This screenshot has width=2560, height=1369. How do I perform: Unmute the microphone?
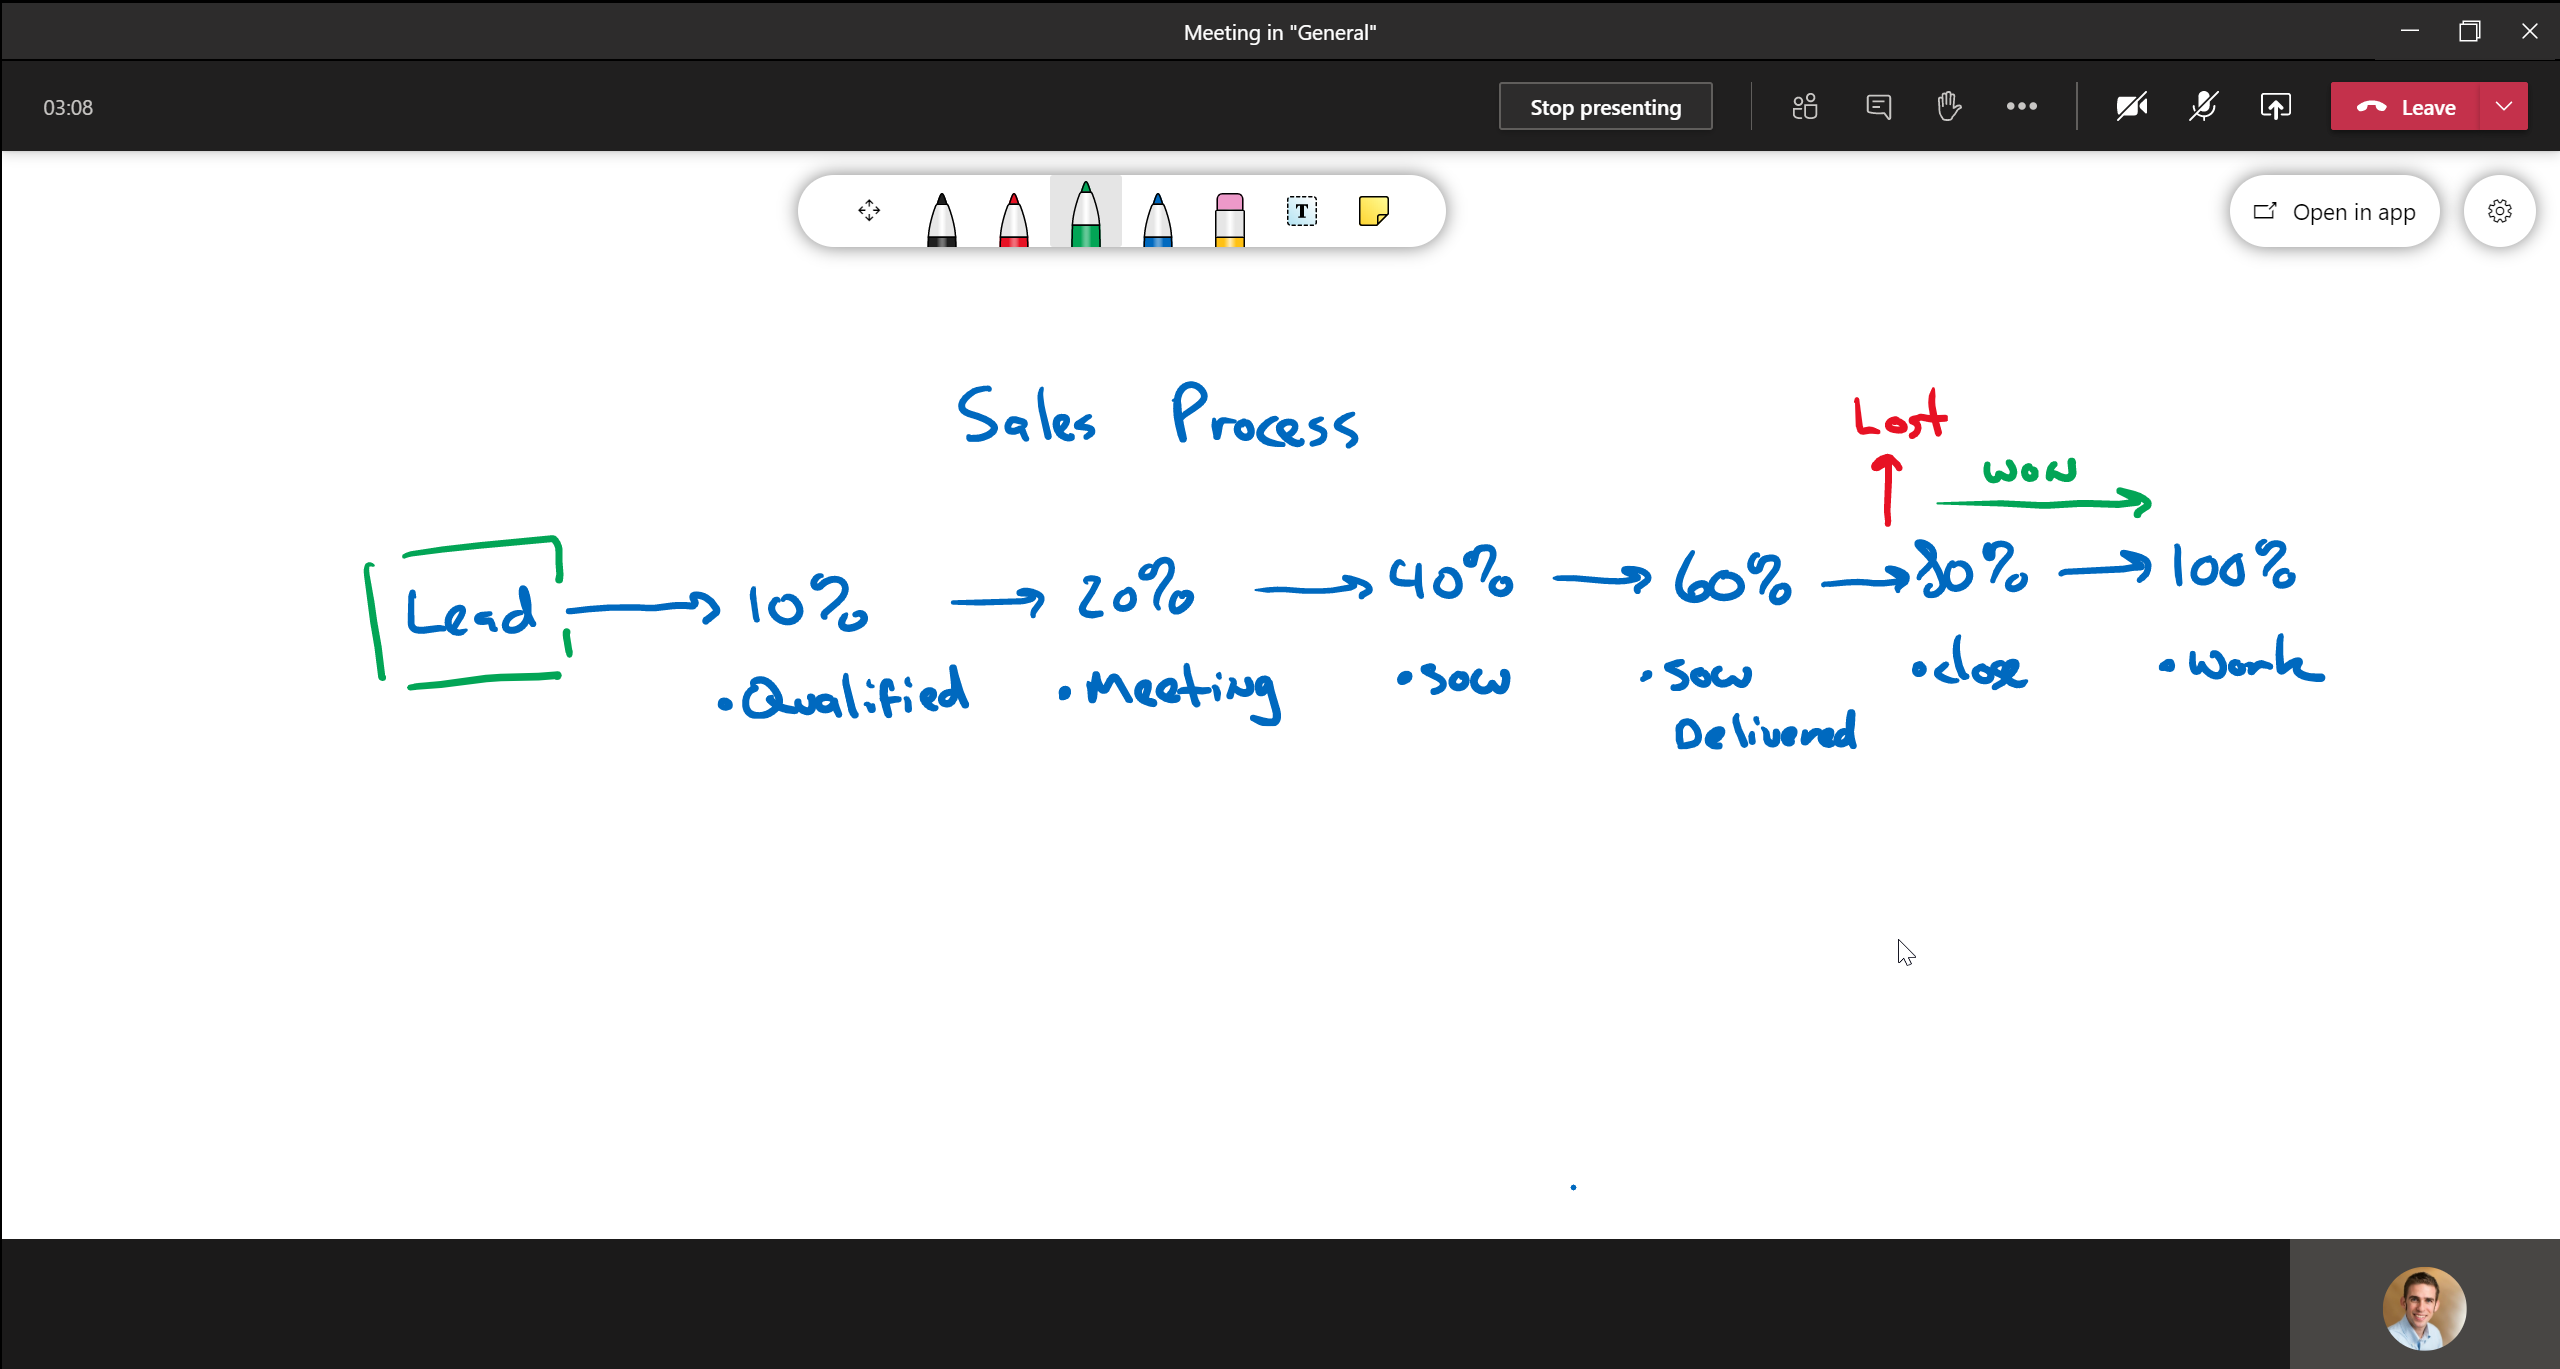click(2203, 107)
